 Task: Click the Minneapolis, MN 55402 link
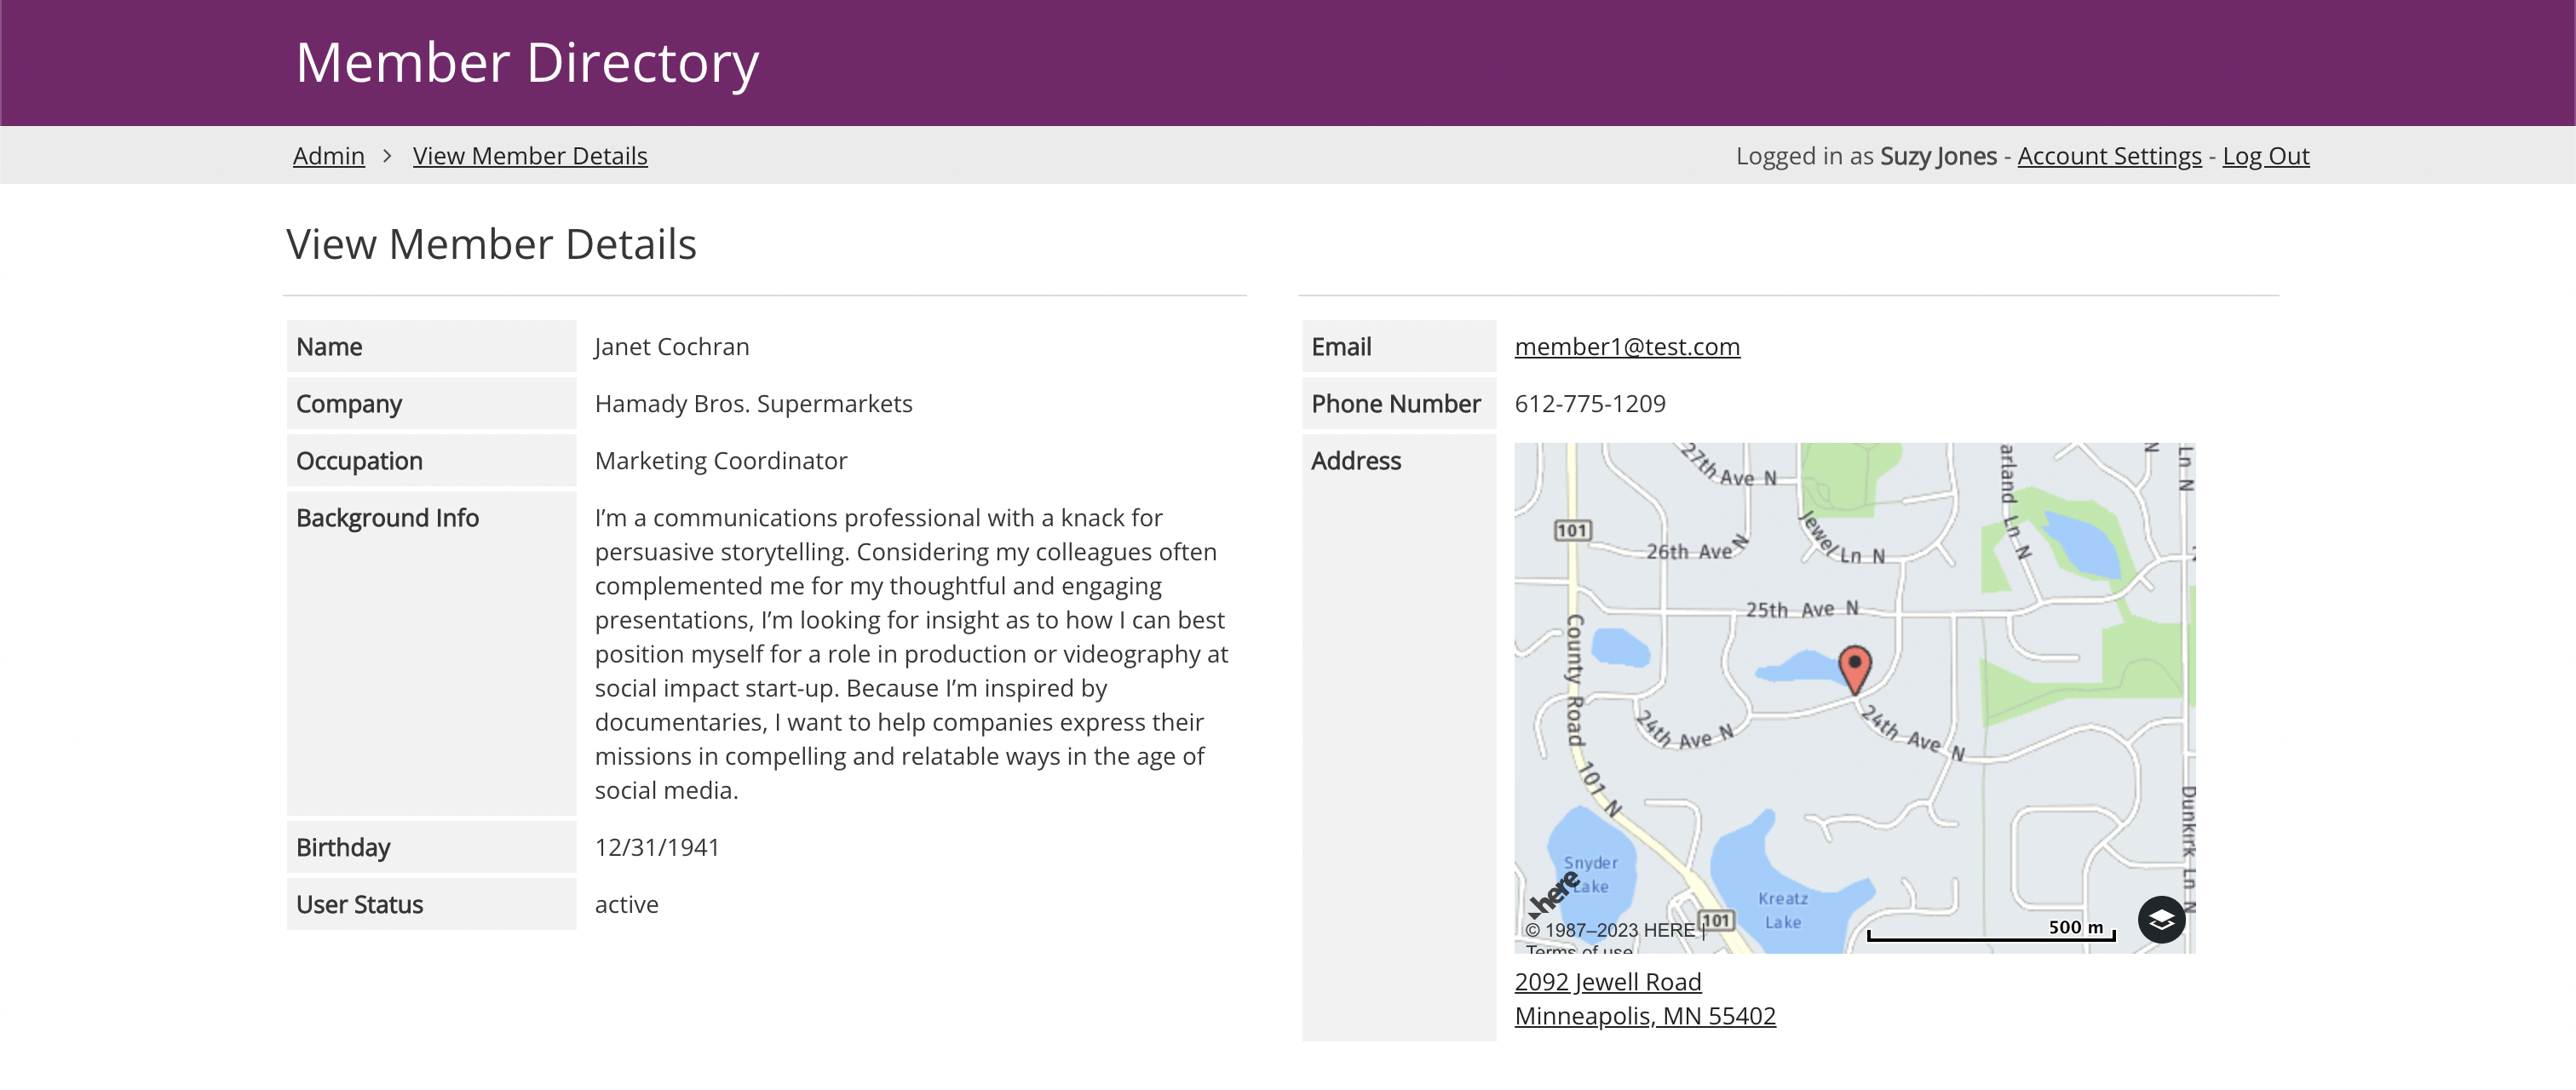click(1644, 1015)
